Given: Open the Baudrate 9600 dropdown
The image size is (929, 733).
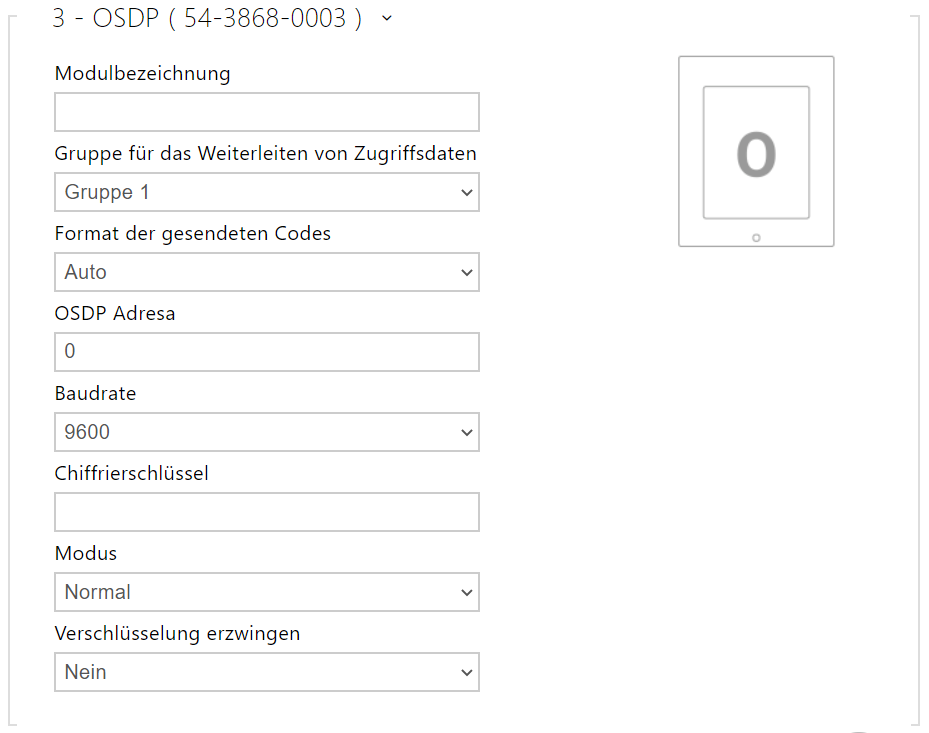Looking at the screenshot, I should point(267,432).
